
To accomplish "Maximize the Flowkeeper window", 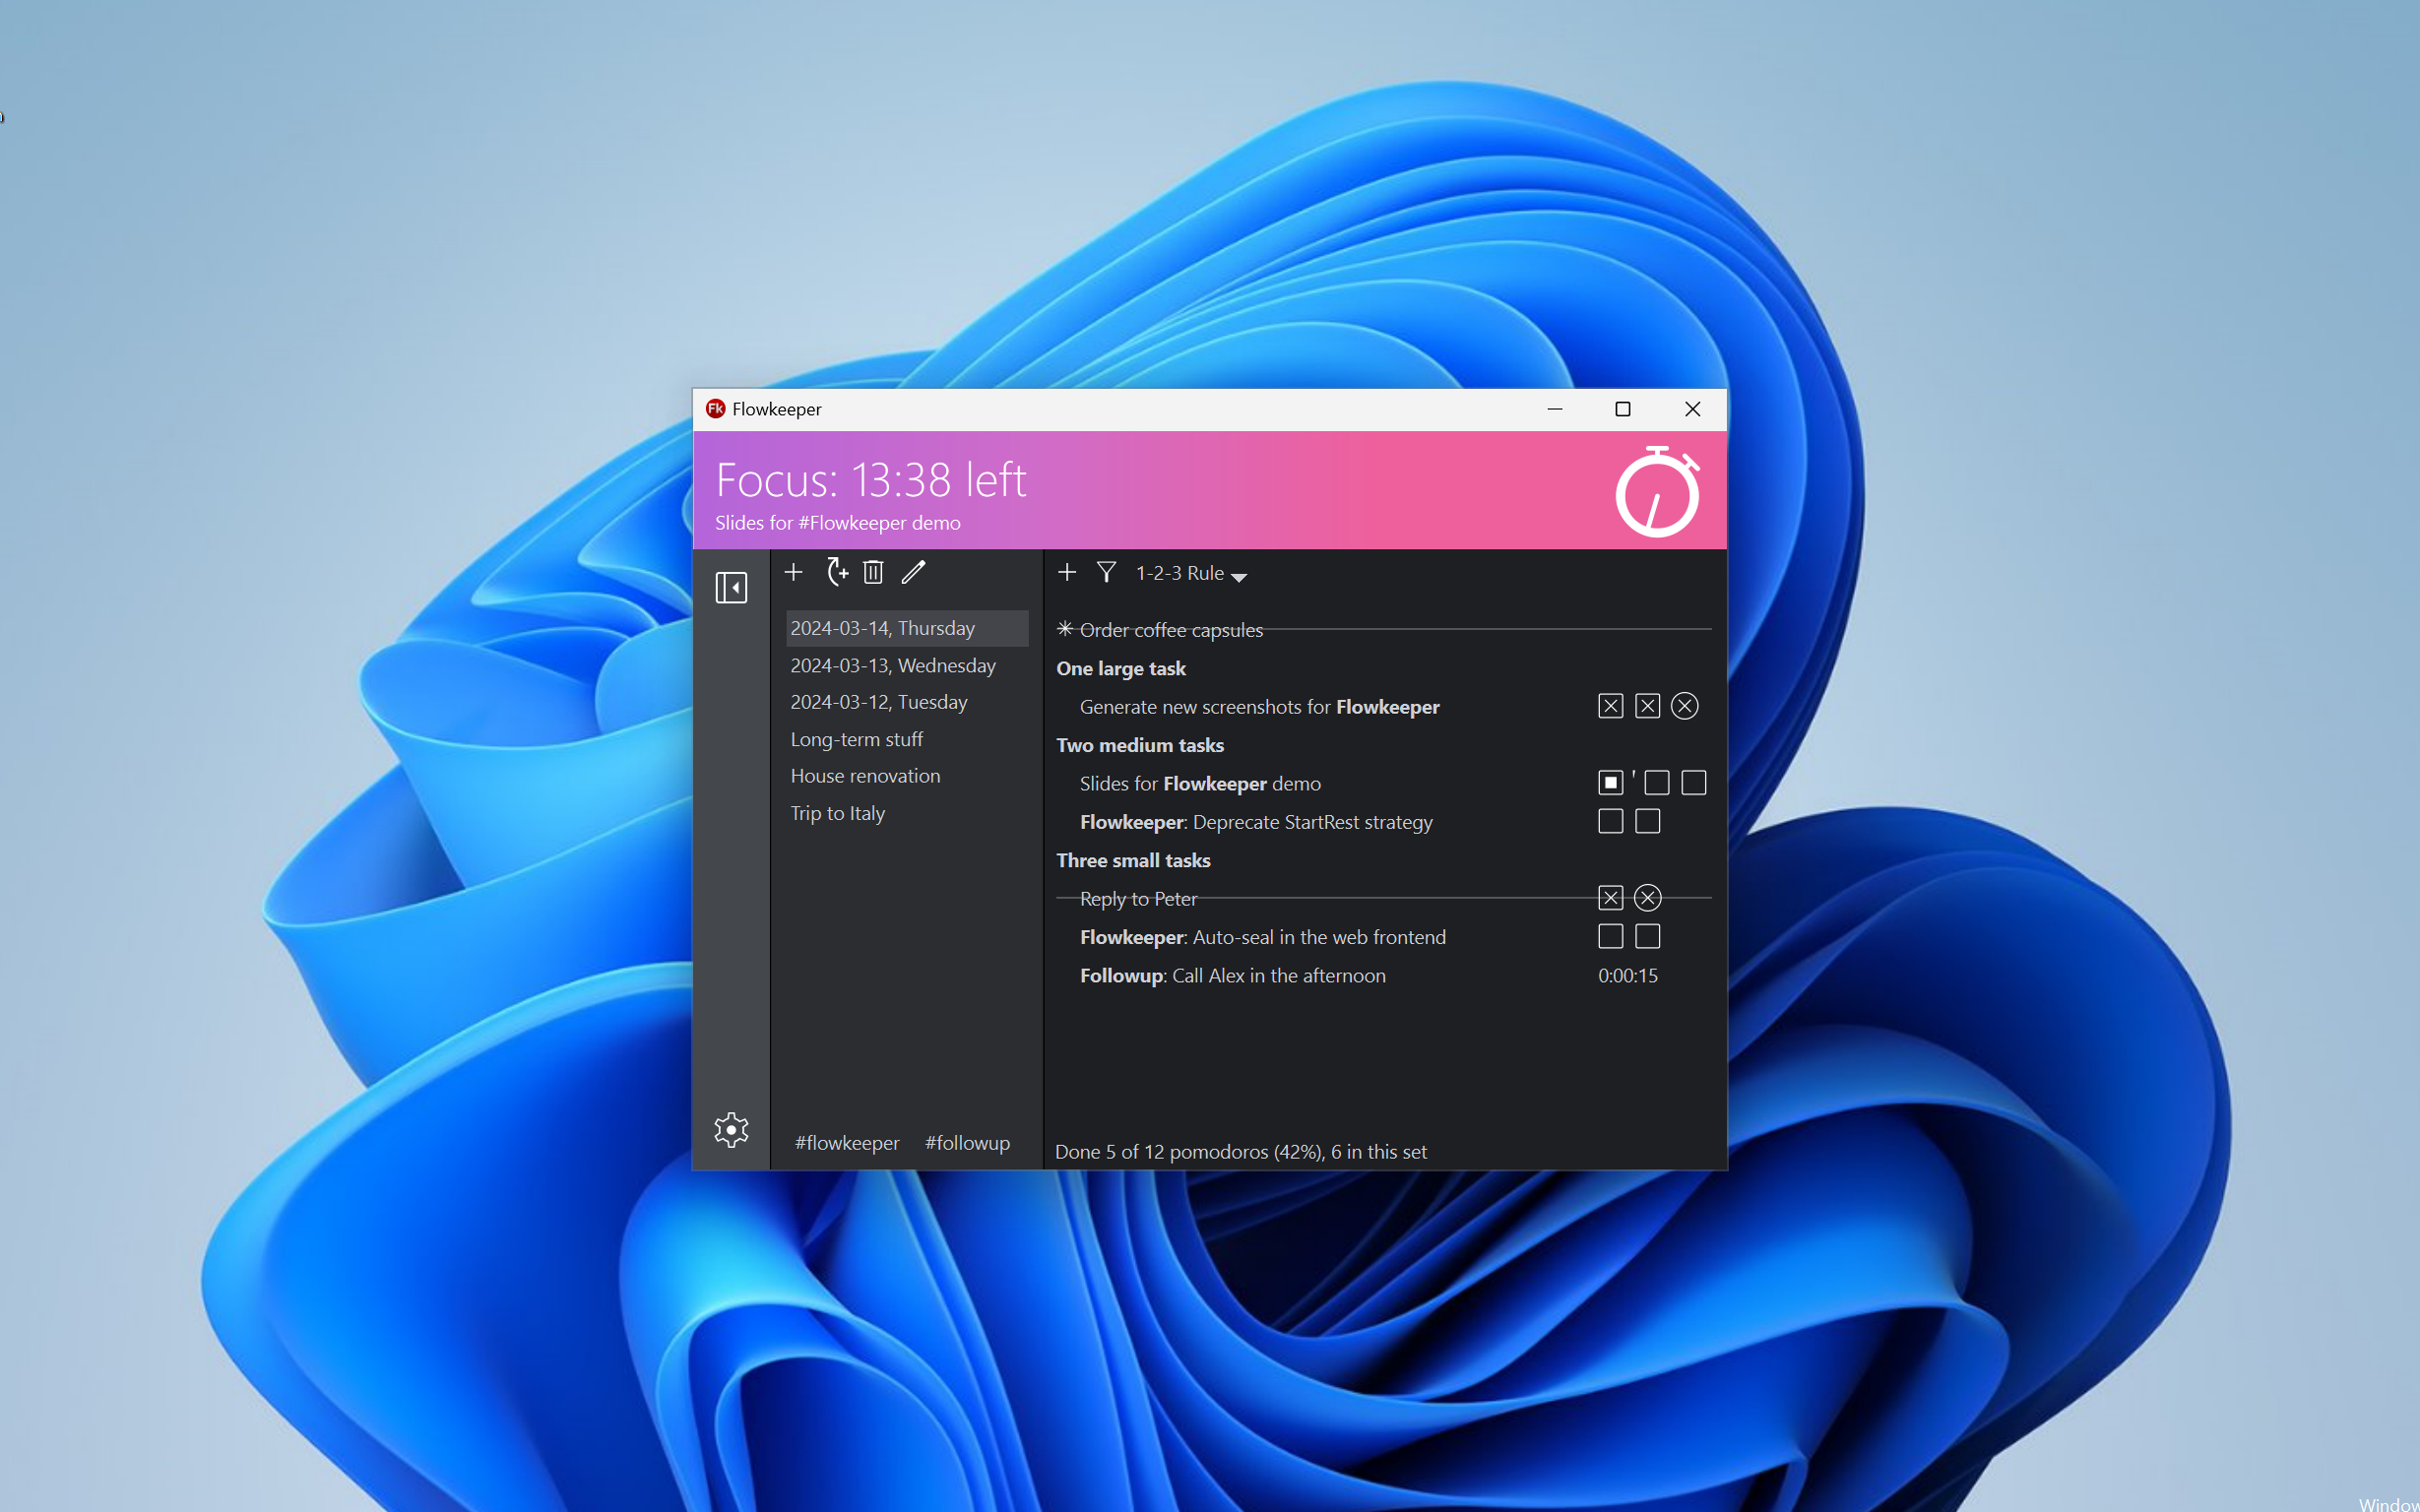I will tap(1622, 409).
